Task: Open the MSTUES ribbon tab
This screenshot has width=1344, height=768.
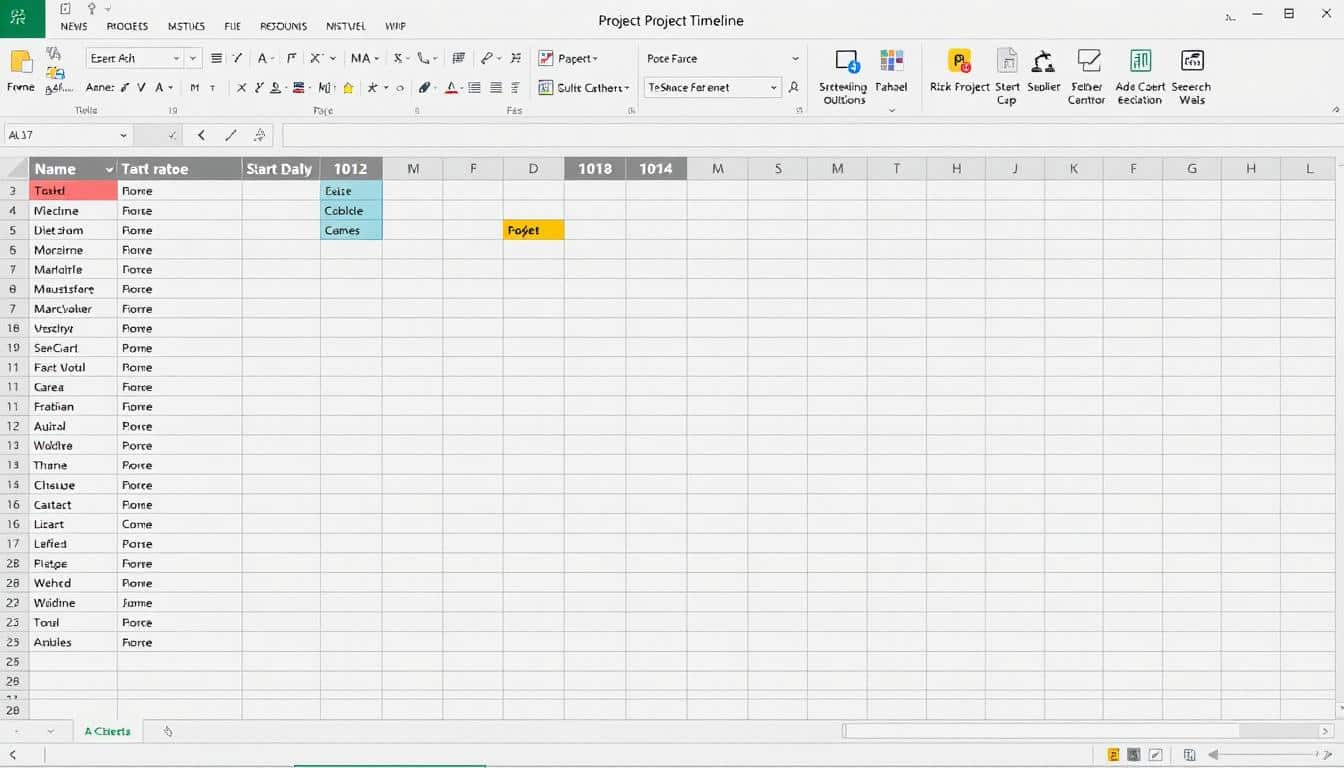Action: (x=187, y=26)
